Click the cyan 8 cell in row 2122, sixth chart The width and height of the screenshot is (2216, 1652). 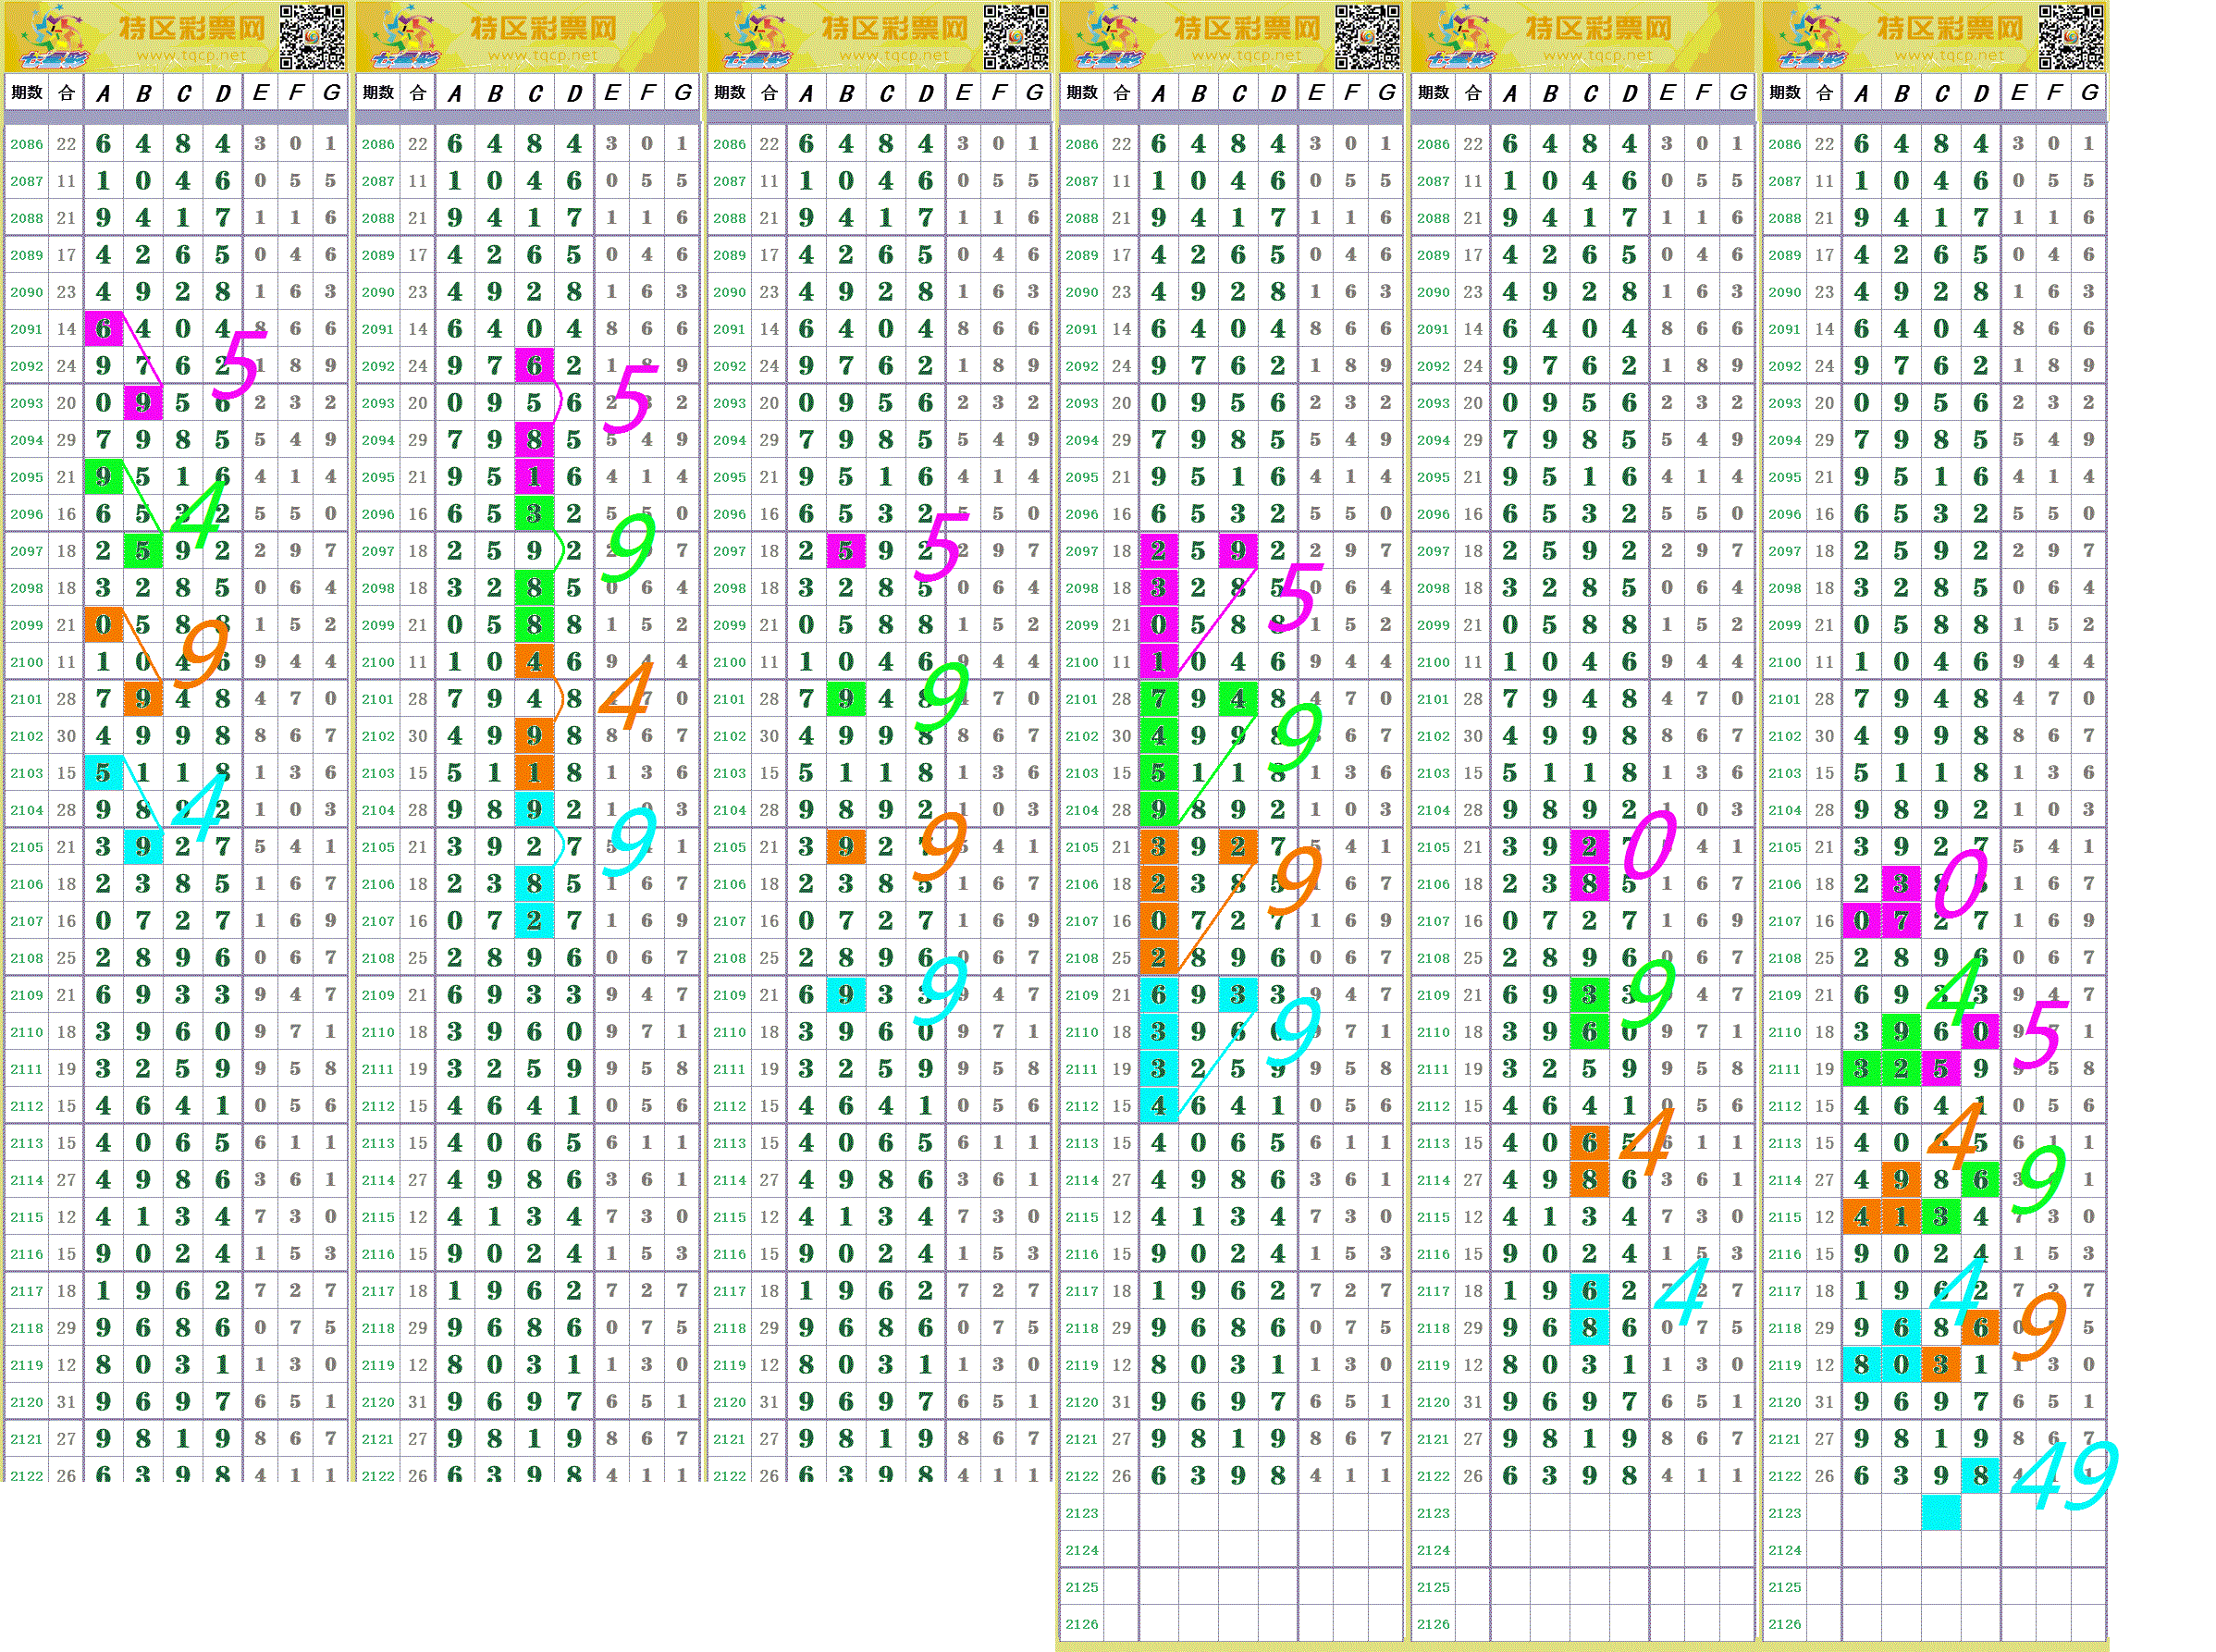pyautogui.click(x=1981, y=1475)
